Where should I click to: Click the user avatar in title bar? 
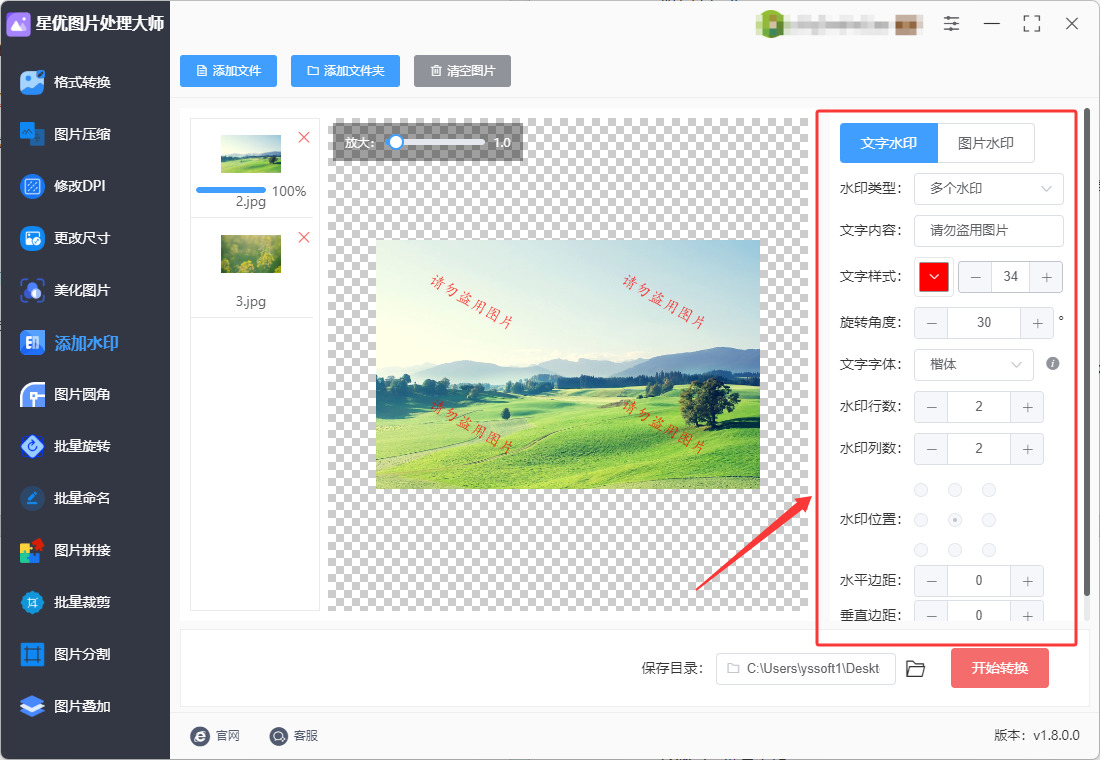coord(772,24)
